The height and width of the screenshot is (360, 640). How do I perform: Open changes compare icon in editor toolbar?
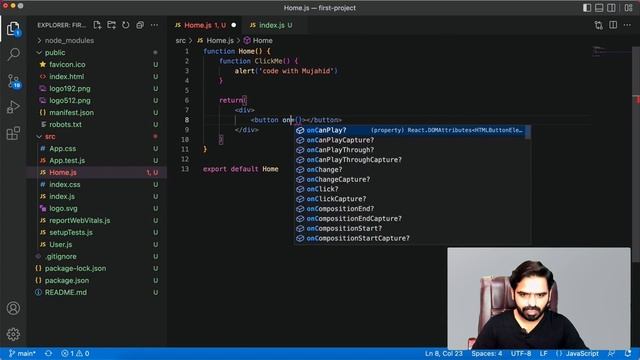[598, 25]
